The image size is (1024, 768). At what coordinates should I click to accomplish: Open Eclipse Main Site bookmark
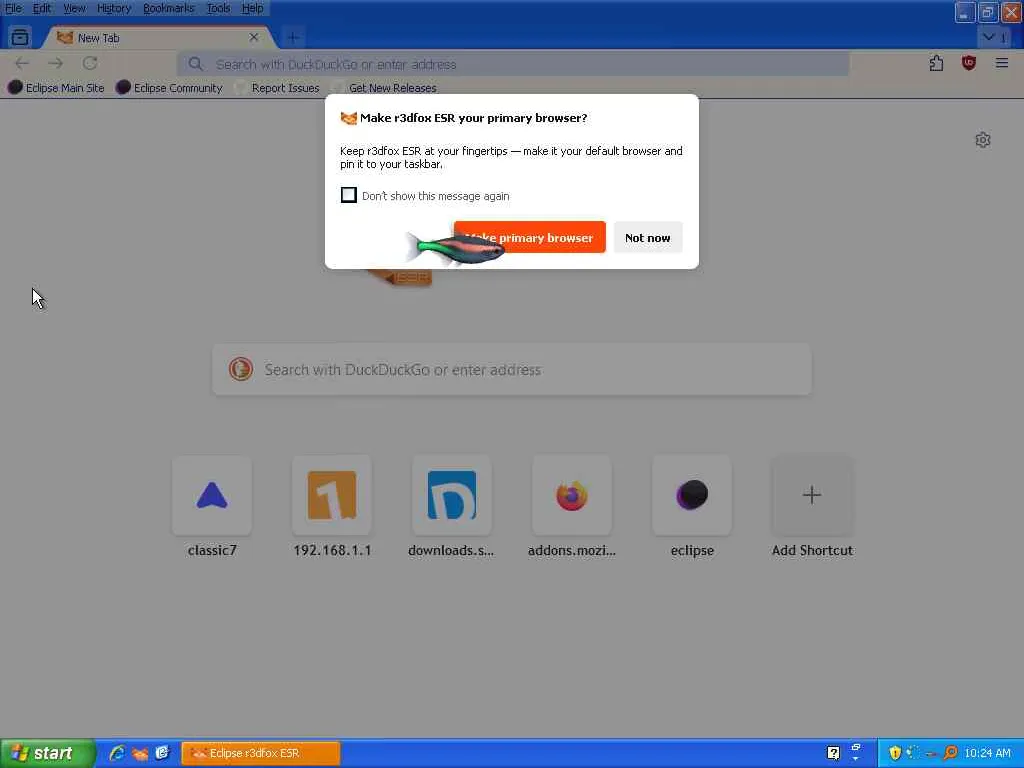[57, 88]
